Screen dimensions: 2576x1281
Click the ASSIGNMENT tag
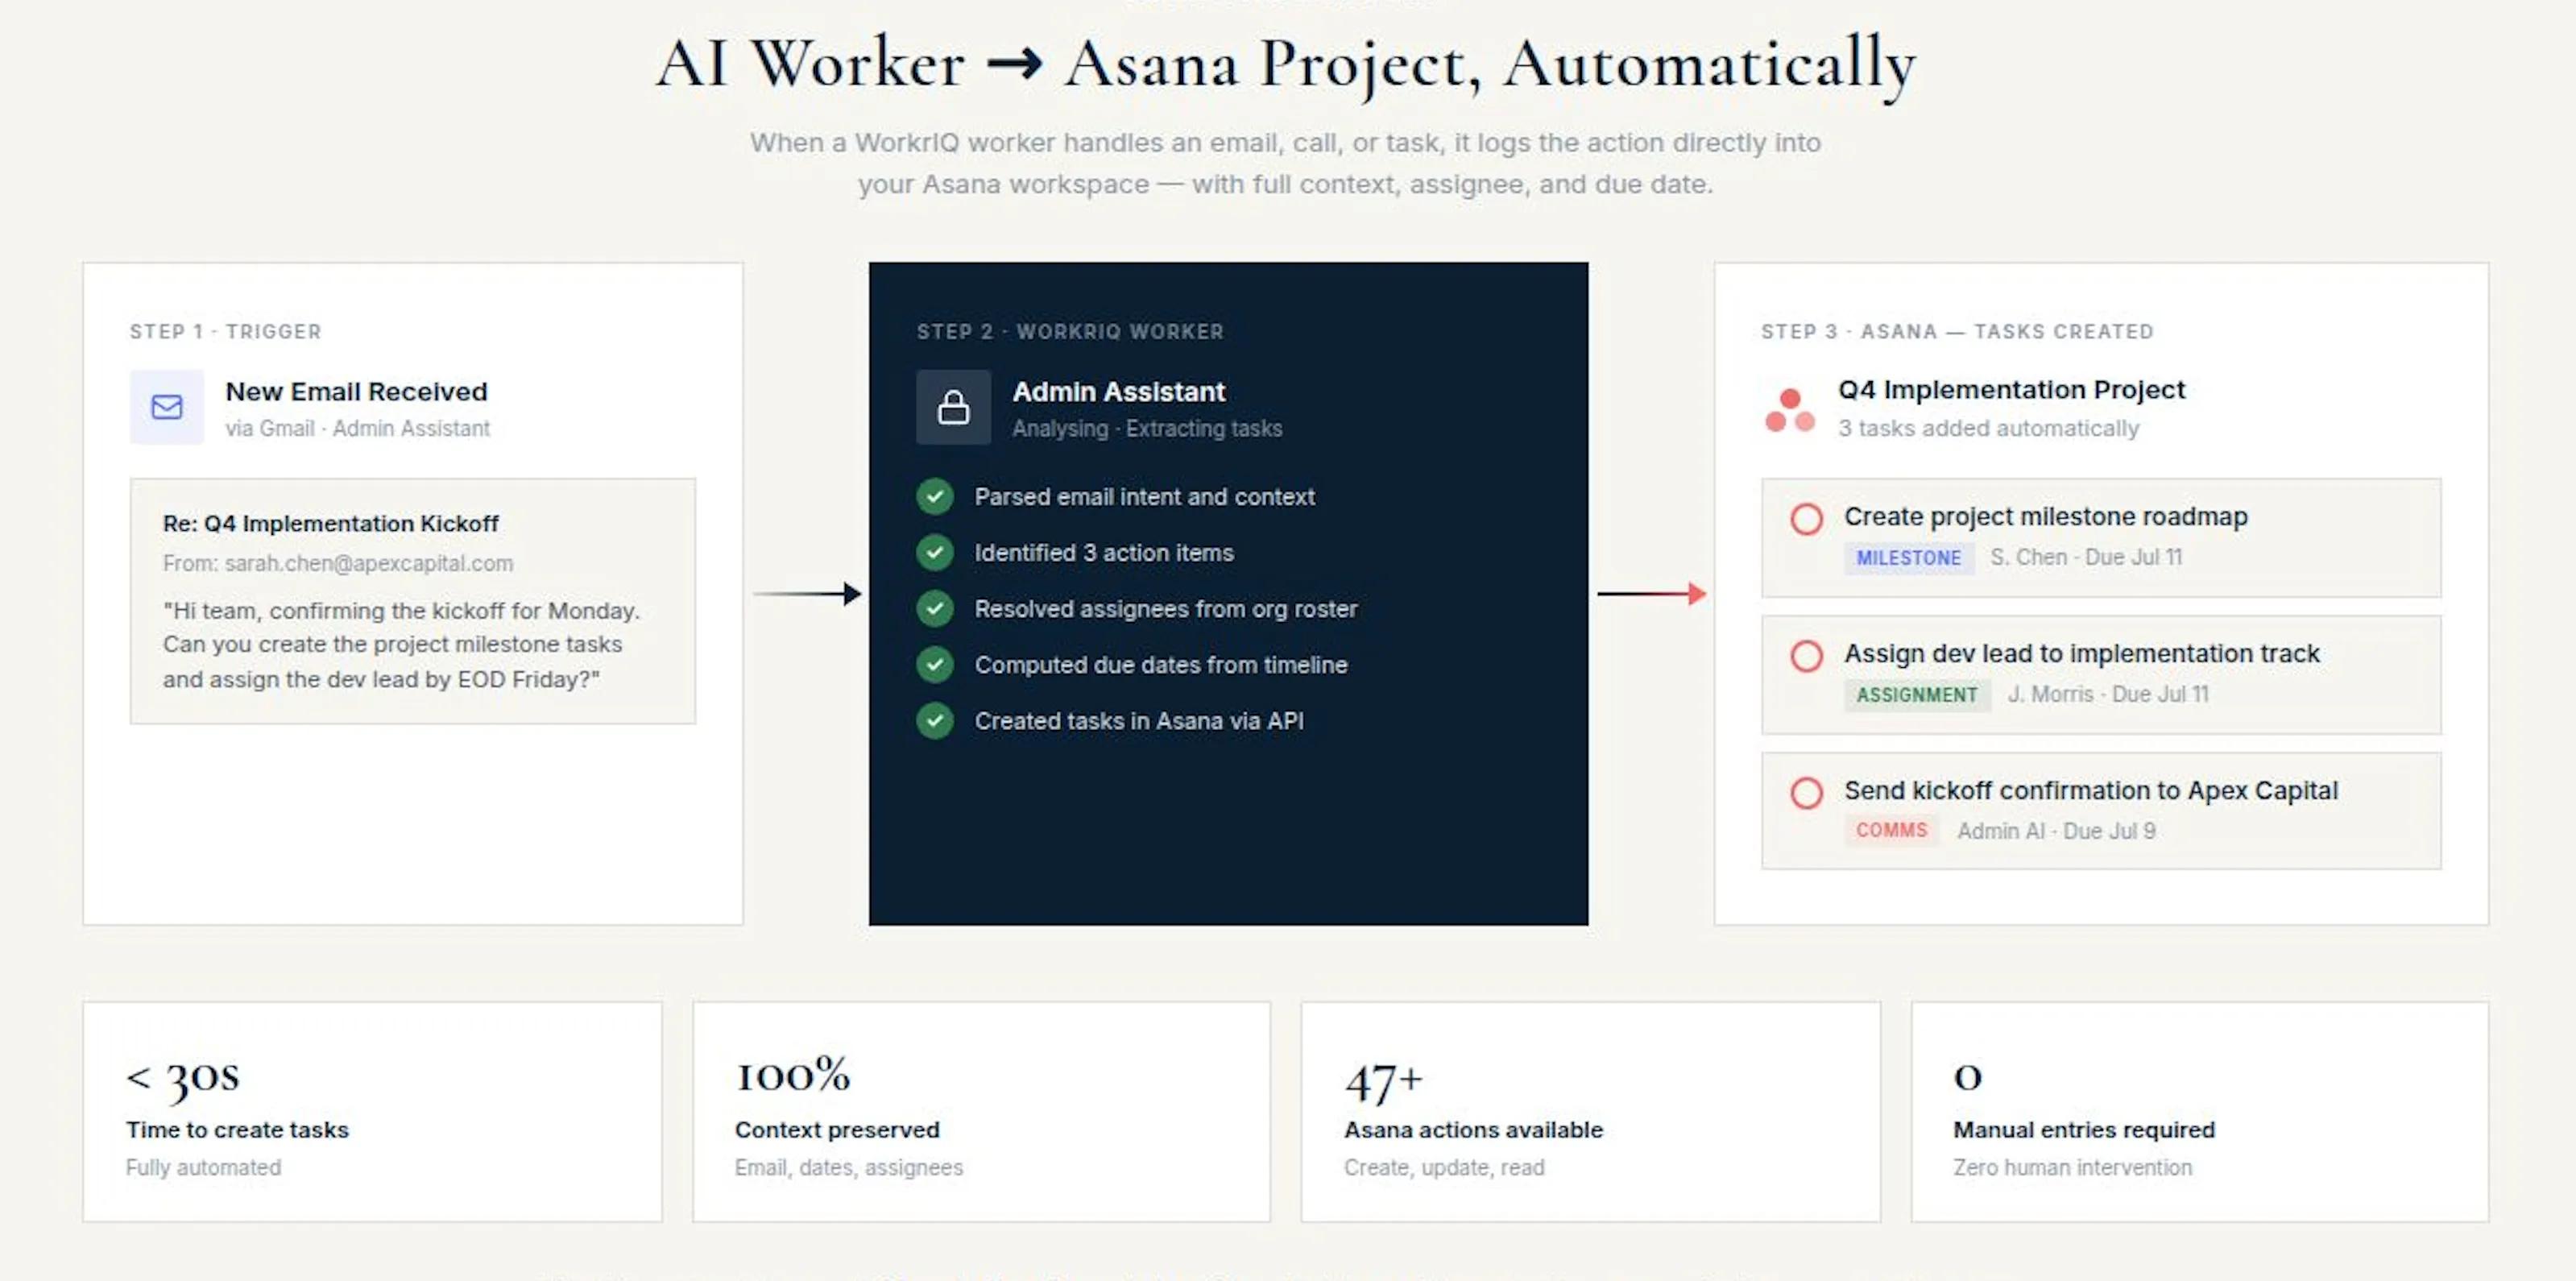click(1917, 695)
